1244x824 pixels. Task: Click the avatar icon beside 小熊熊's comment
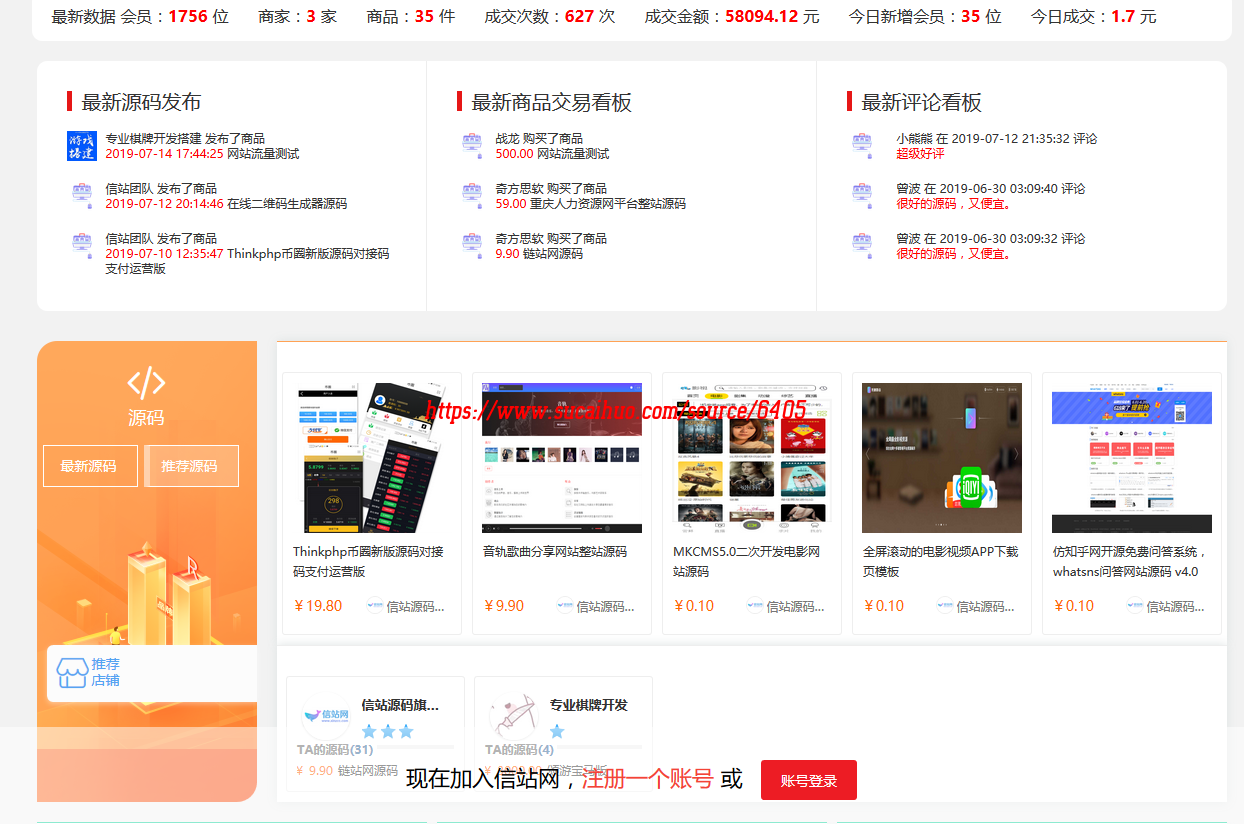[x=862, y=145]
